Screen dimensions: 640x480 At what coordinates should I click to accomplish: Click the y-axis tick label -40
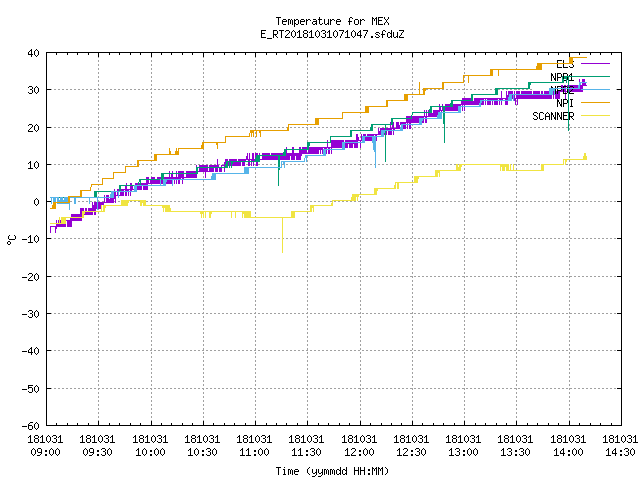[x=31, y=351]
